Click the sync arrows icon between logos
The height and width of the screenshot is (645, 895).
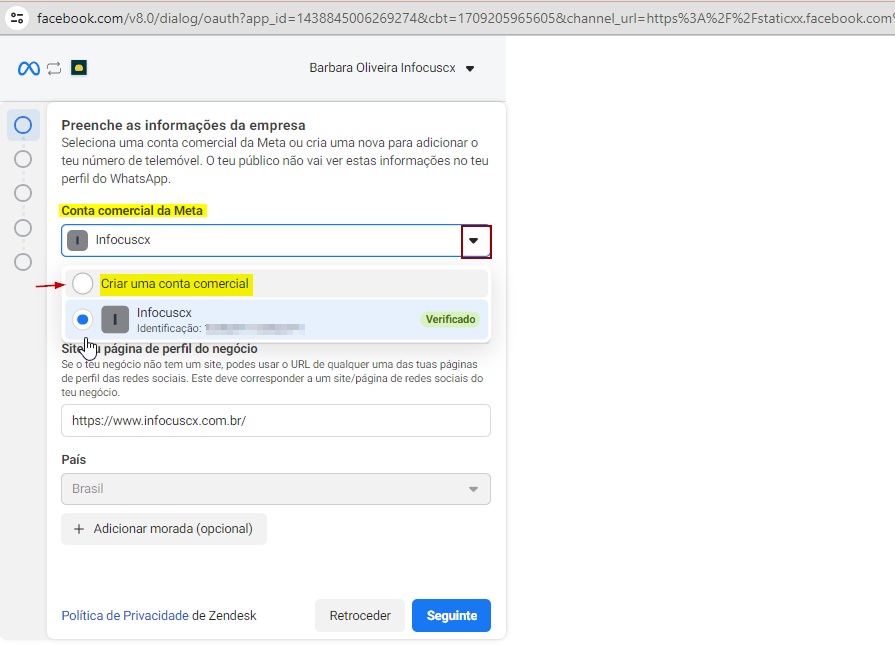pyautogui.click(x=54, y=68)
